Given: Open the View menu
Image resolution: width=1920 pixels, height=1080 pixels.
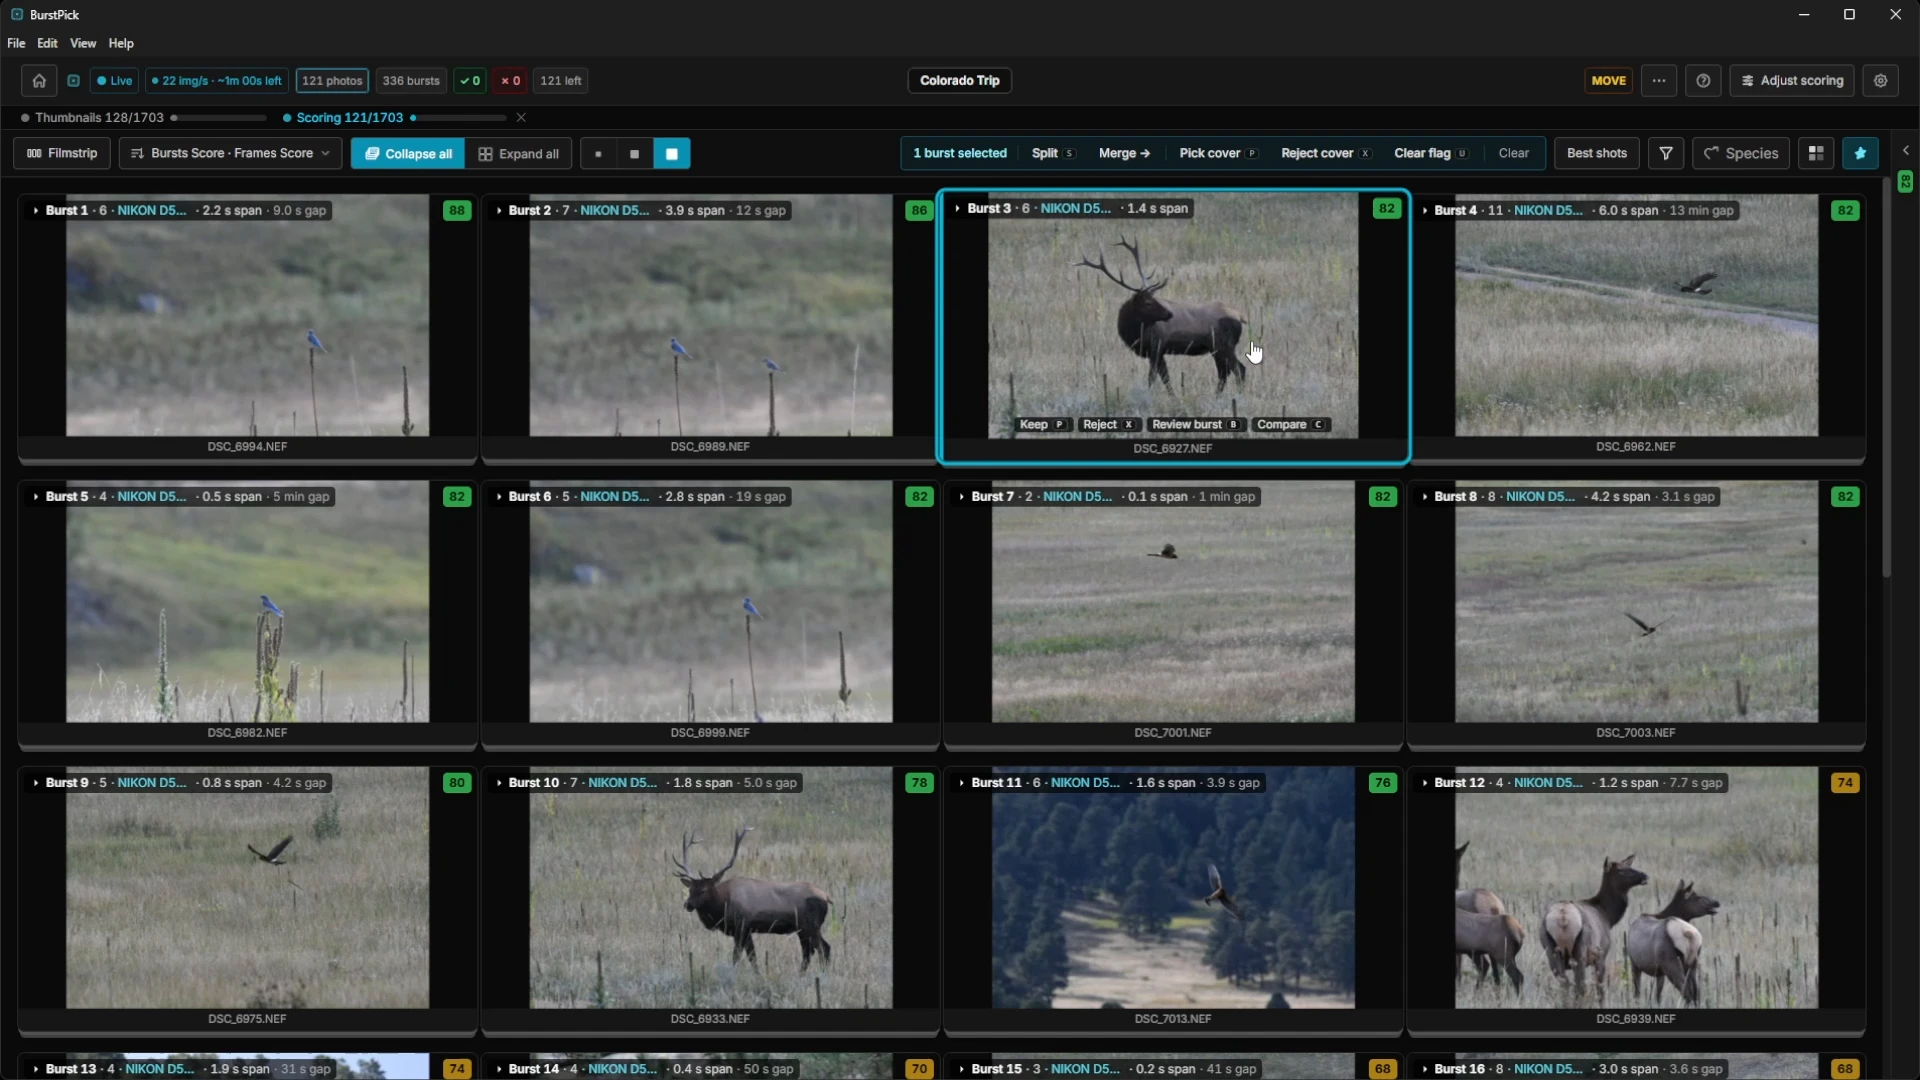Looking at the screenshot, I should [83, 44].
